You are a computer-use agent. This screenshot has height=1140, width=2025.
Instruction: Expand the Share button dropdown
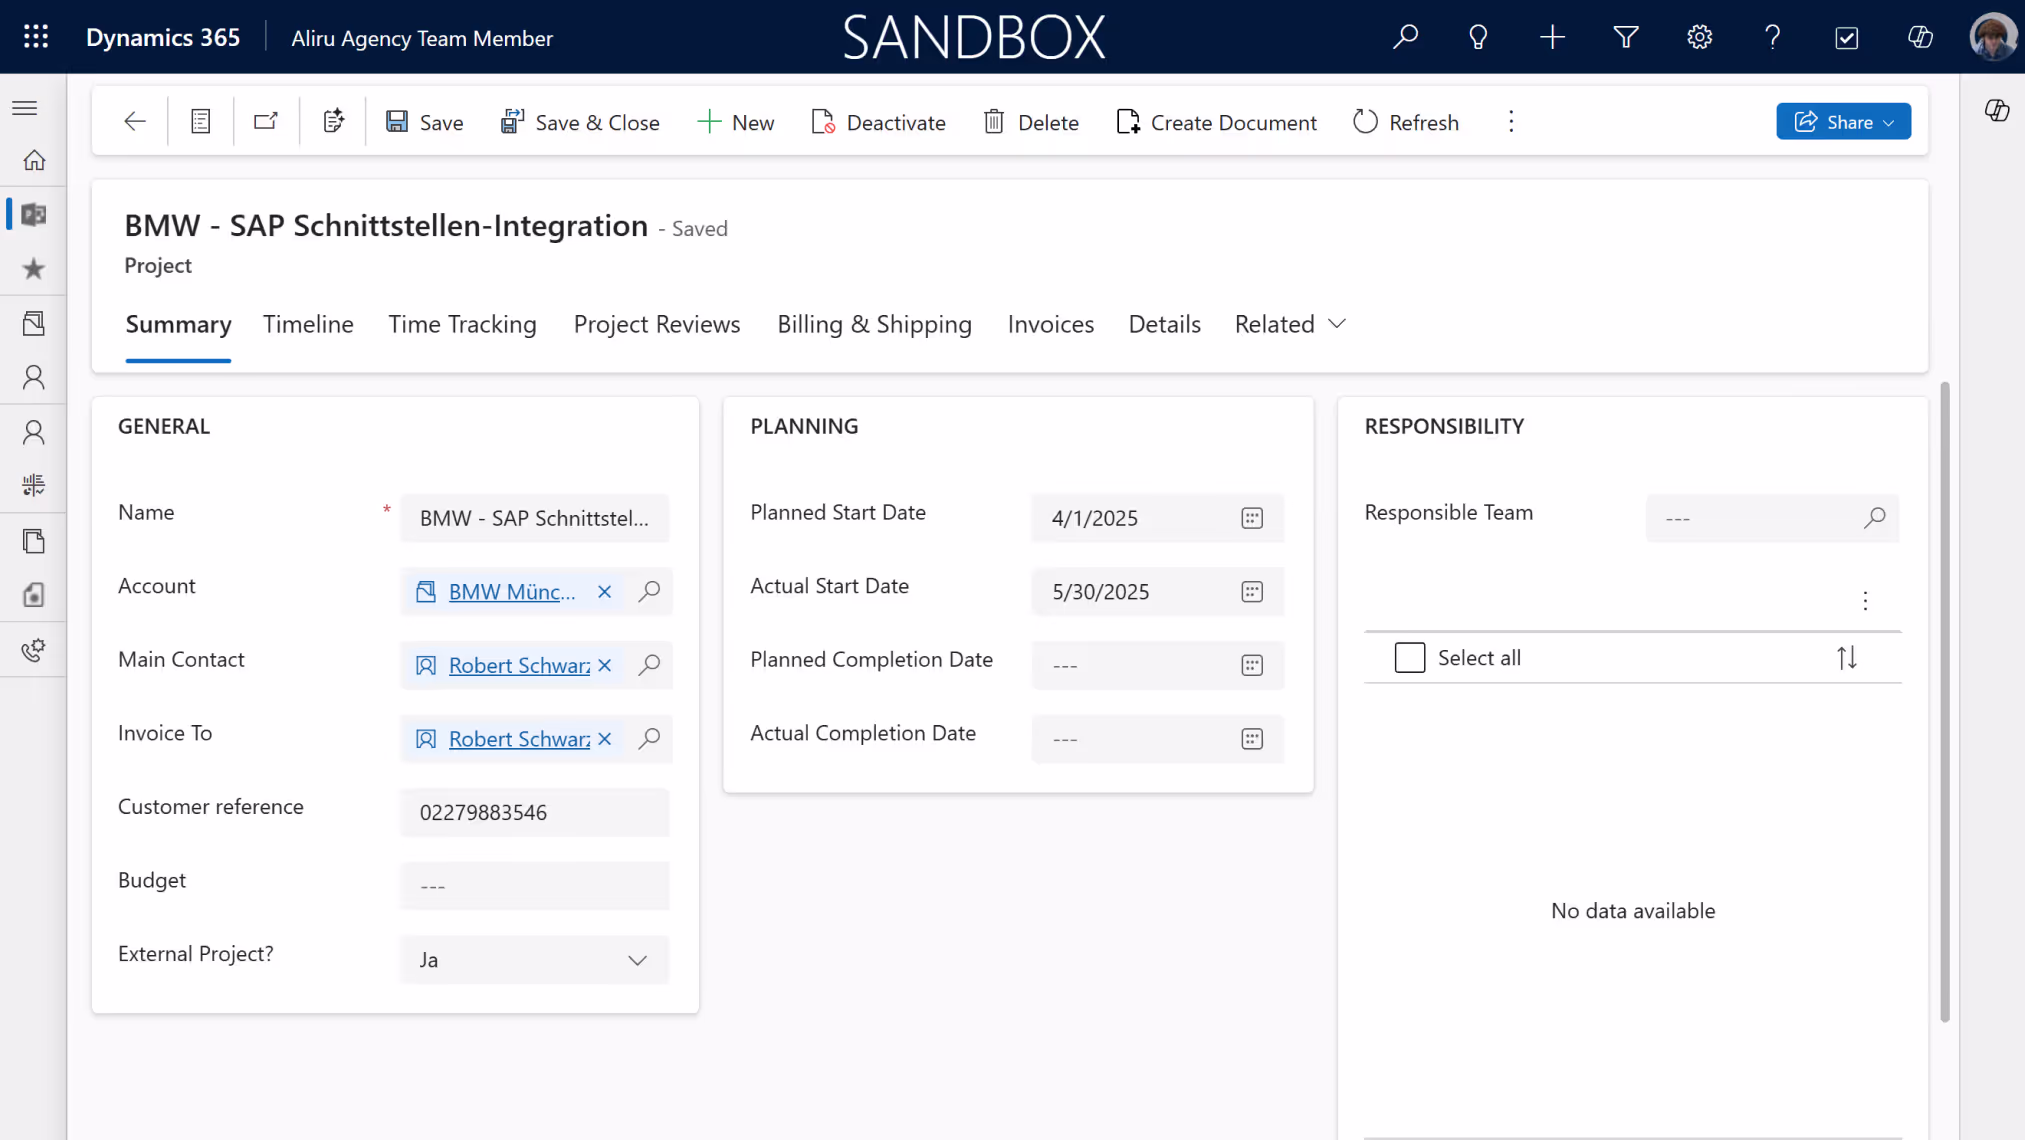pos(1888,122)
